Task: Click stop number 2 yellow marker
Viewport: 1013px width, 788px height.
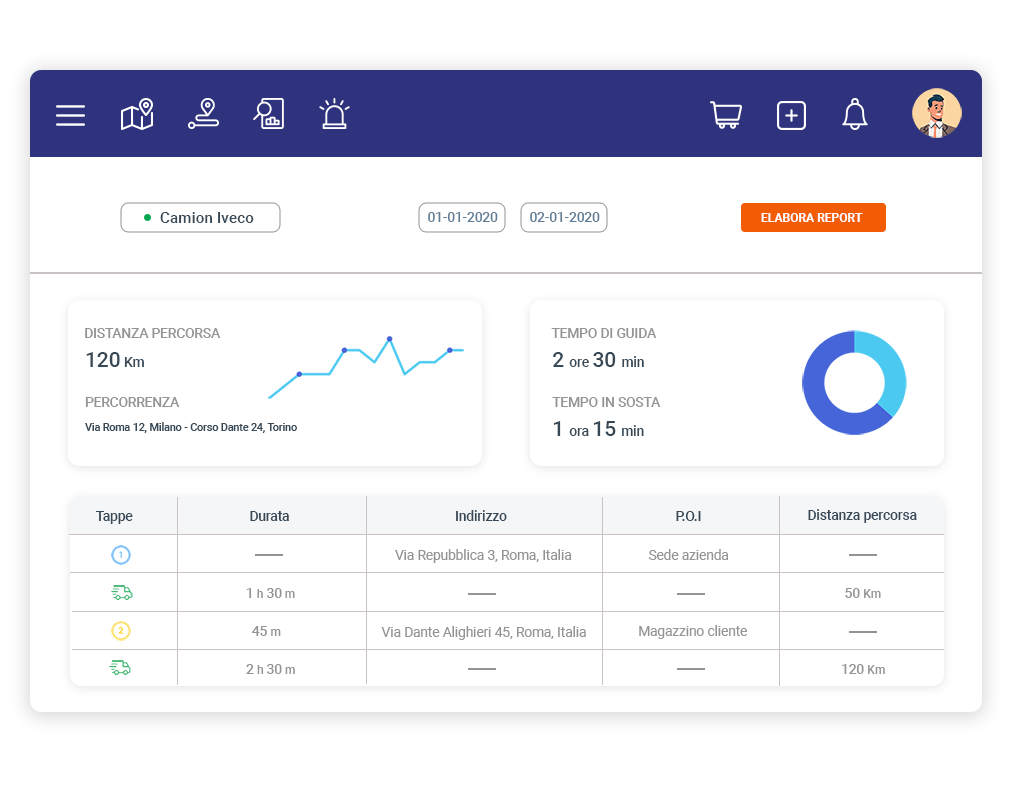Action: coord(121,631)
